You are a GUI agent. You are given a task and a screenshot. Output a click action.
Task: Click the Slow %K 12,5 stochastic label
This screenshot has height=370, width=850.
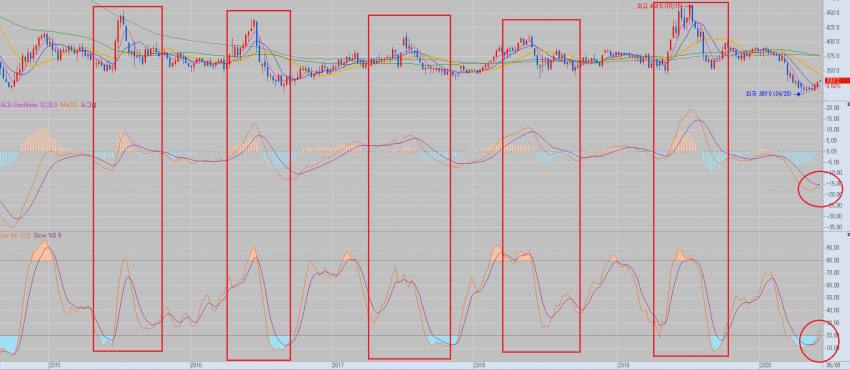15,236
